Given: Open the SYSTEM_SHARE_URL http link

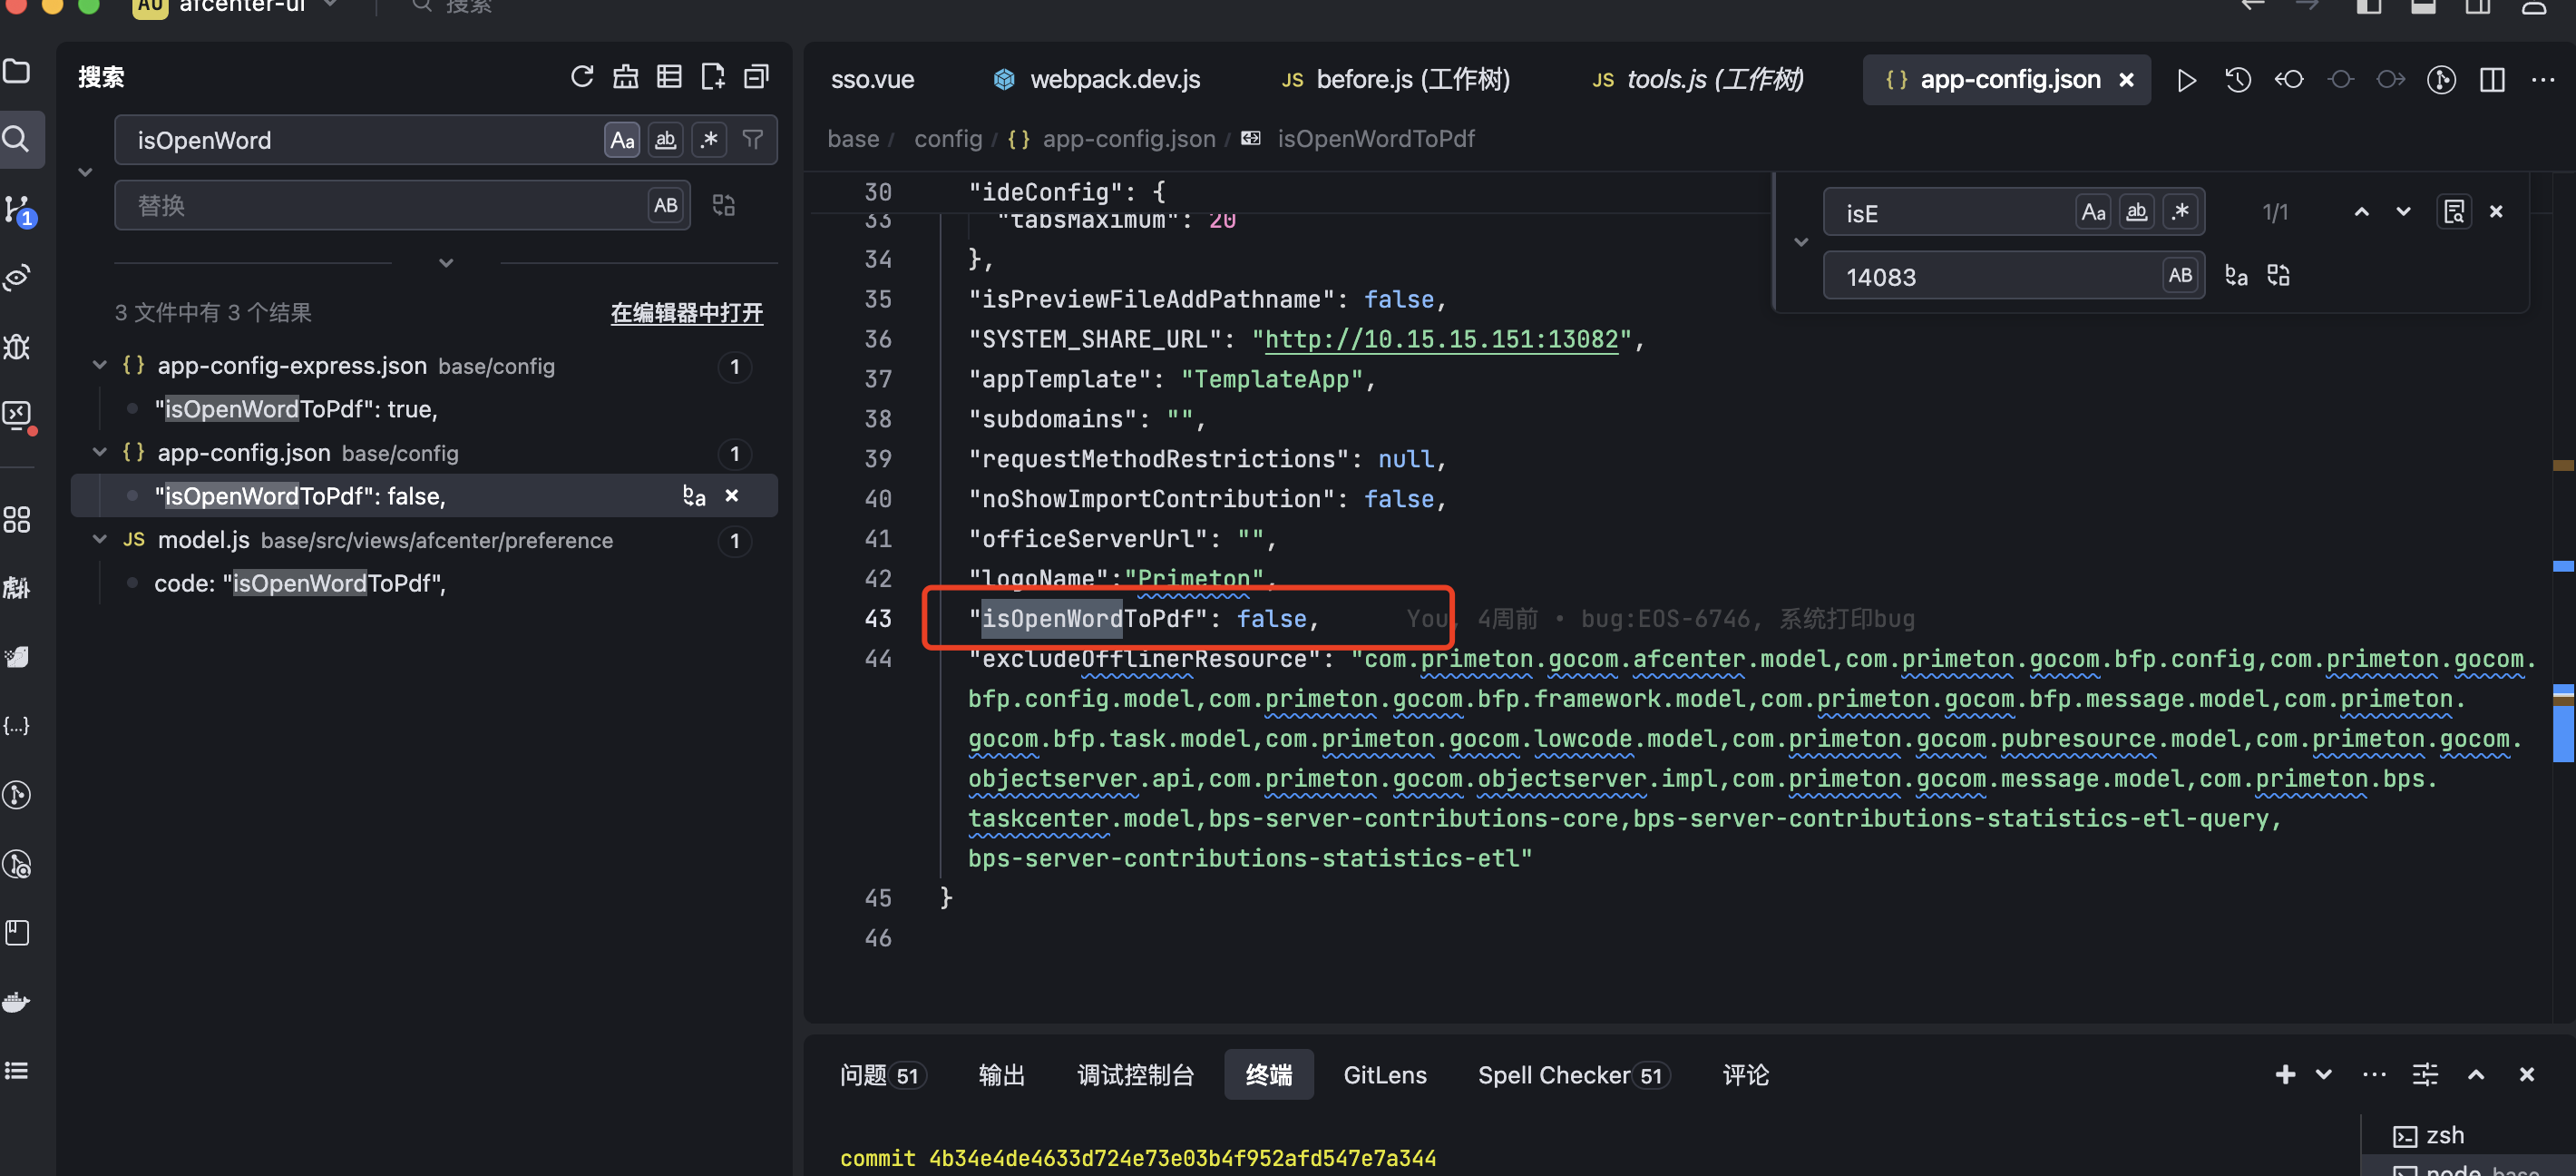Looking at the screenshot, I should (x=1440, y=340).
